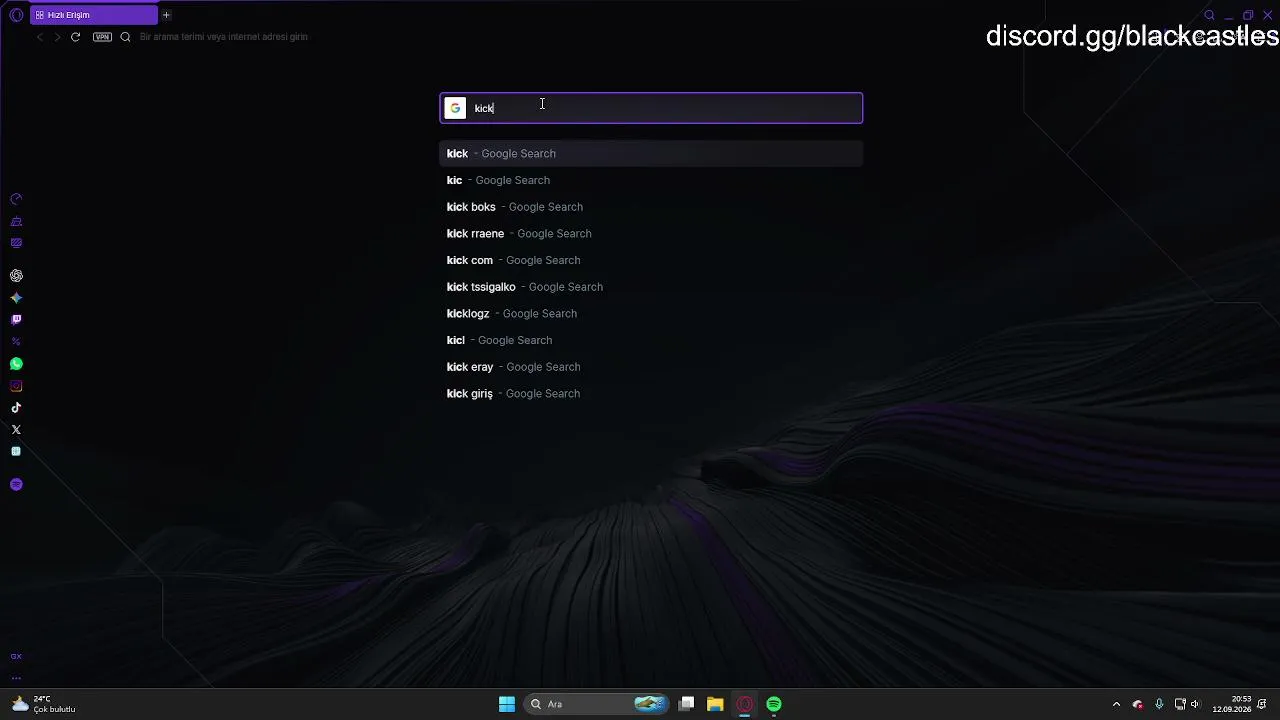
Task: Open Task View from the taskbar
Action: tap(686, 704)
